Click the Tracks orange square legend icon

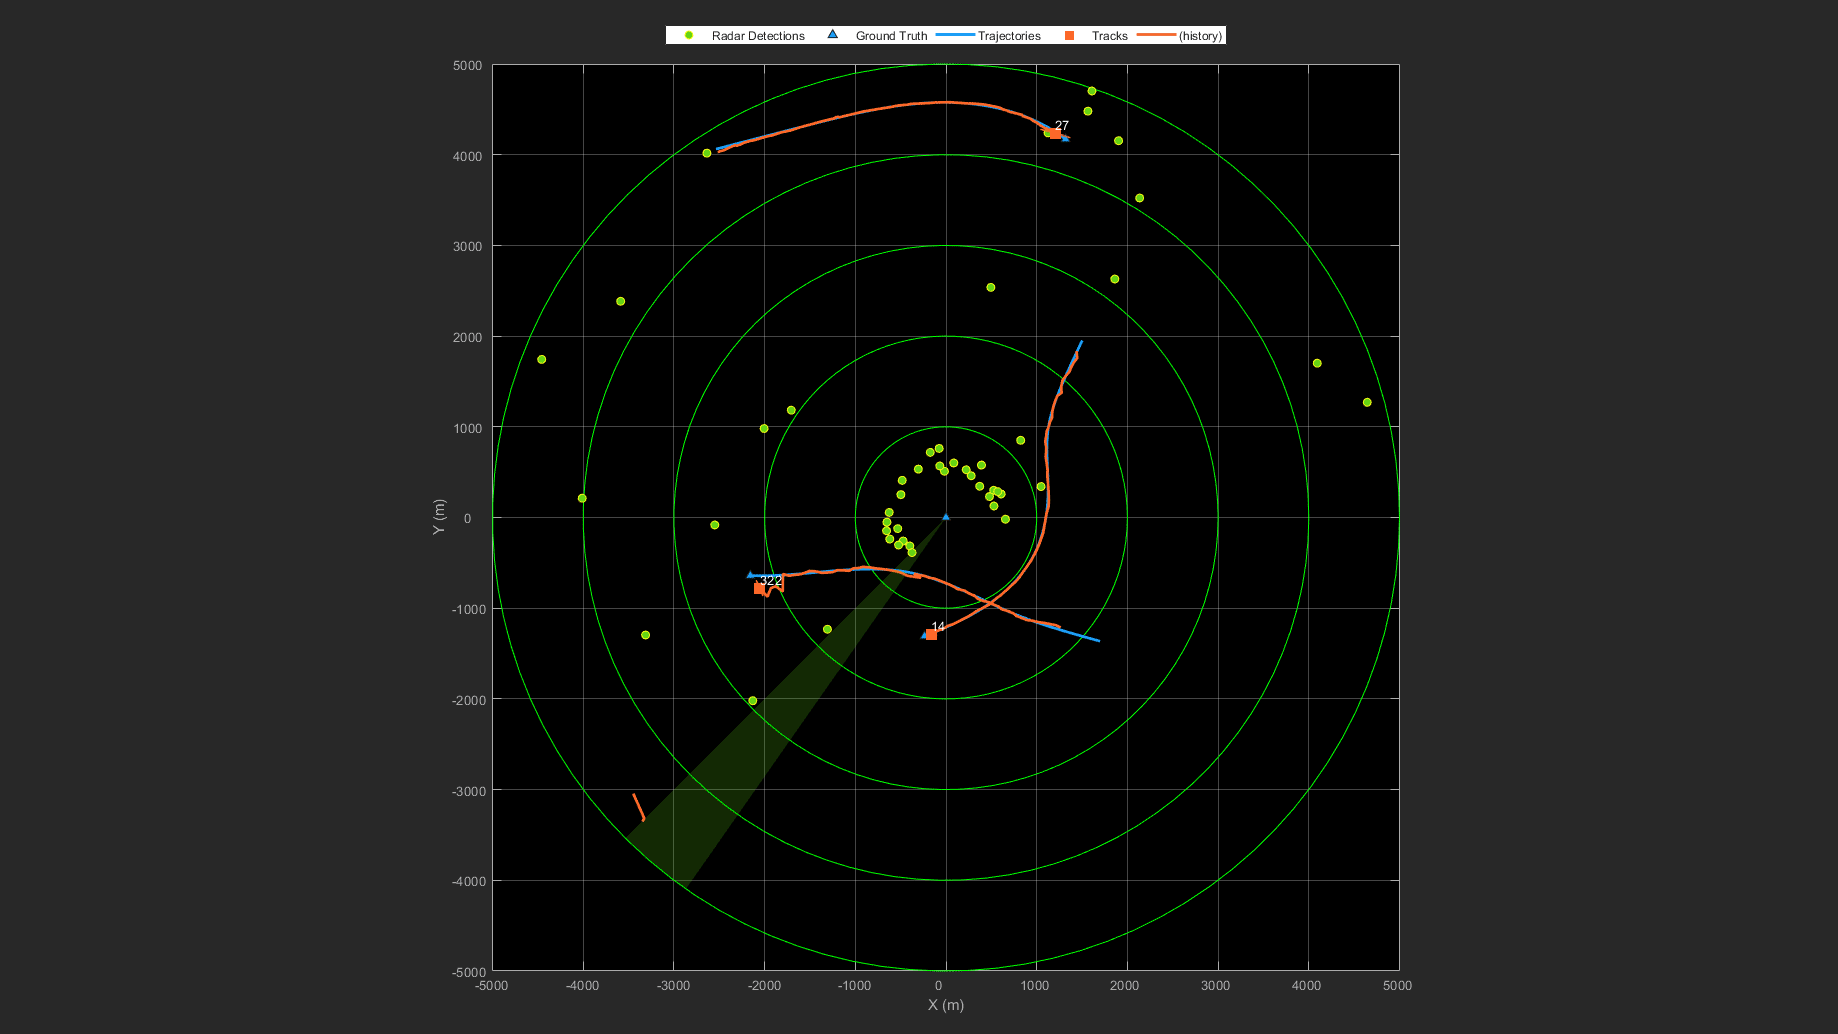(x=1068, y=35)
